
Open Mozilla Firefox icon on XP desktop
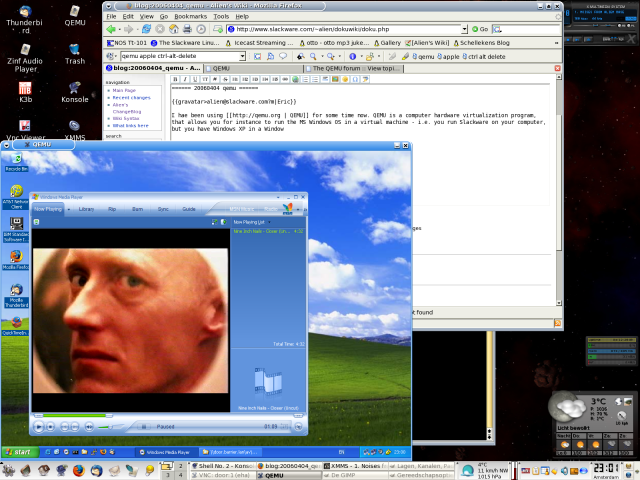(16, 260)
